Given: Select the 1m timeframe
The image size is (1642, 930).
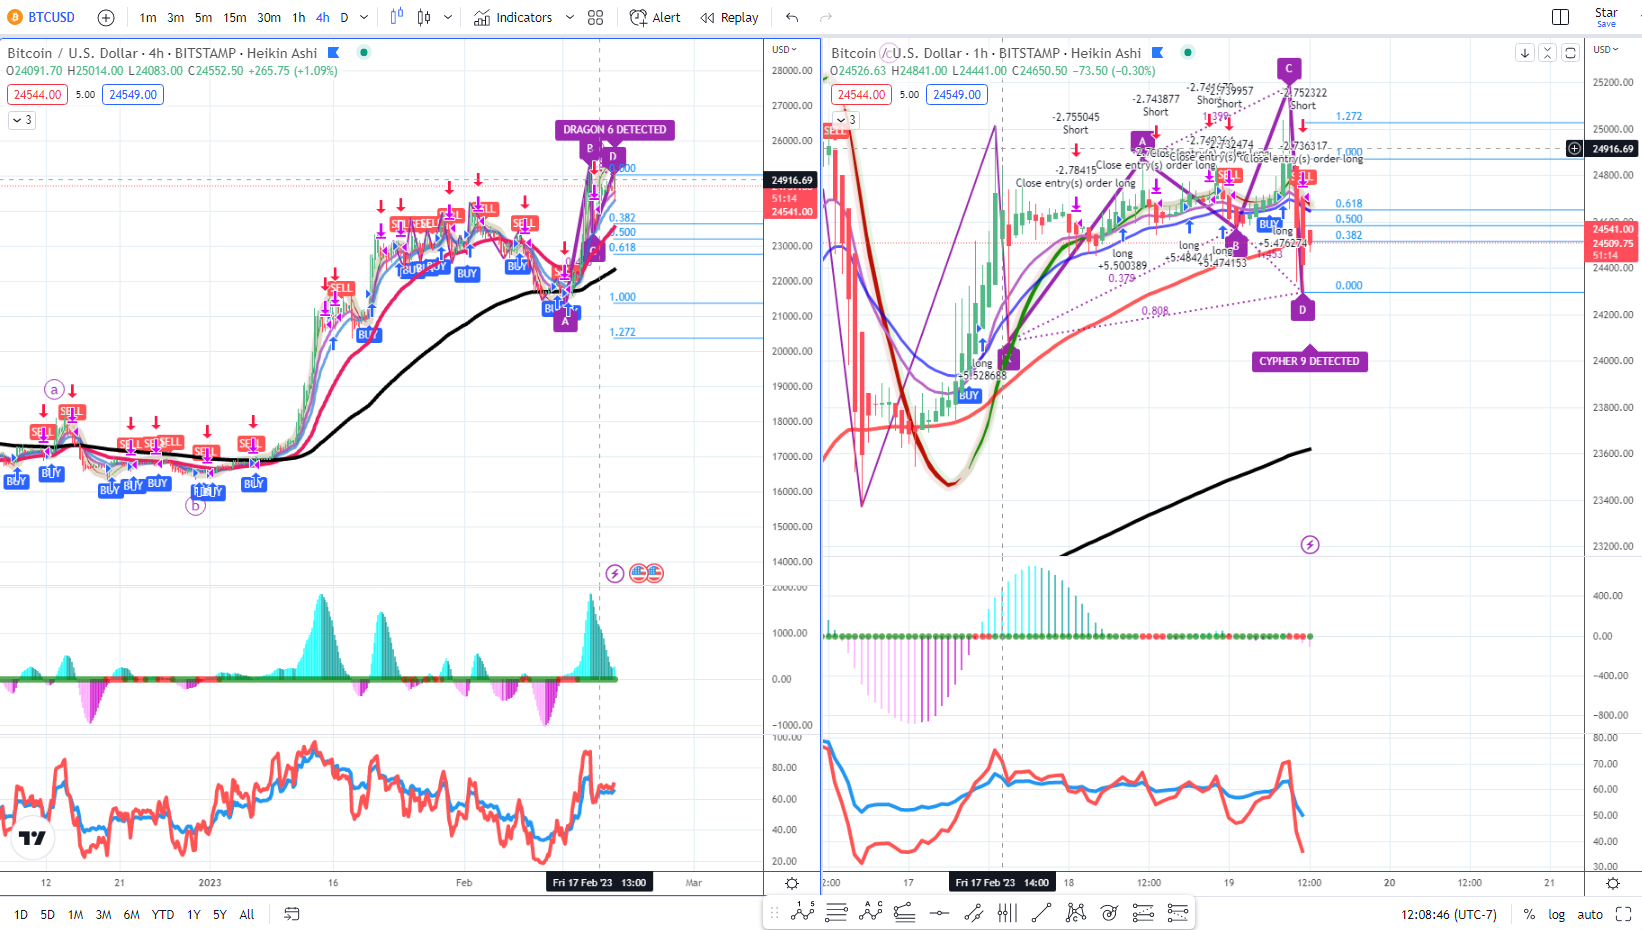Looking at the screenshot, I should point(148,17).
